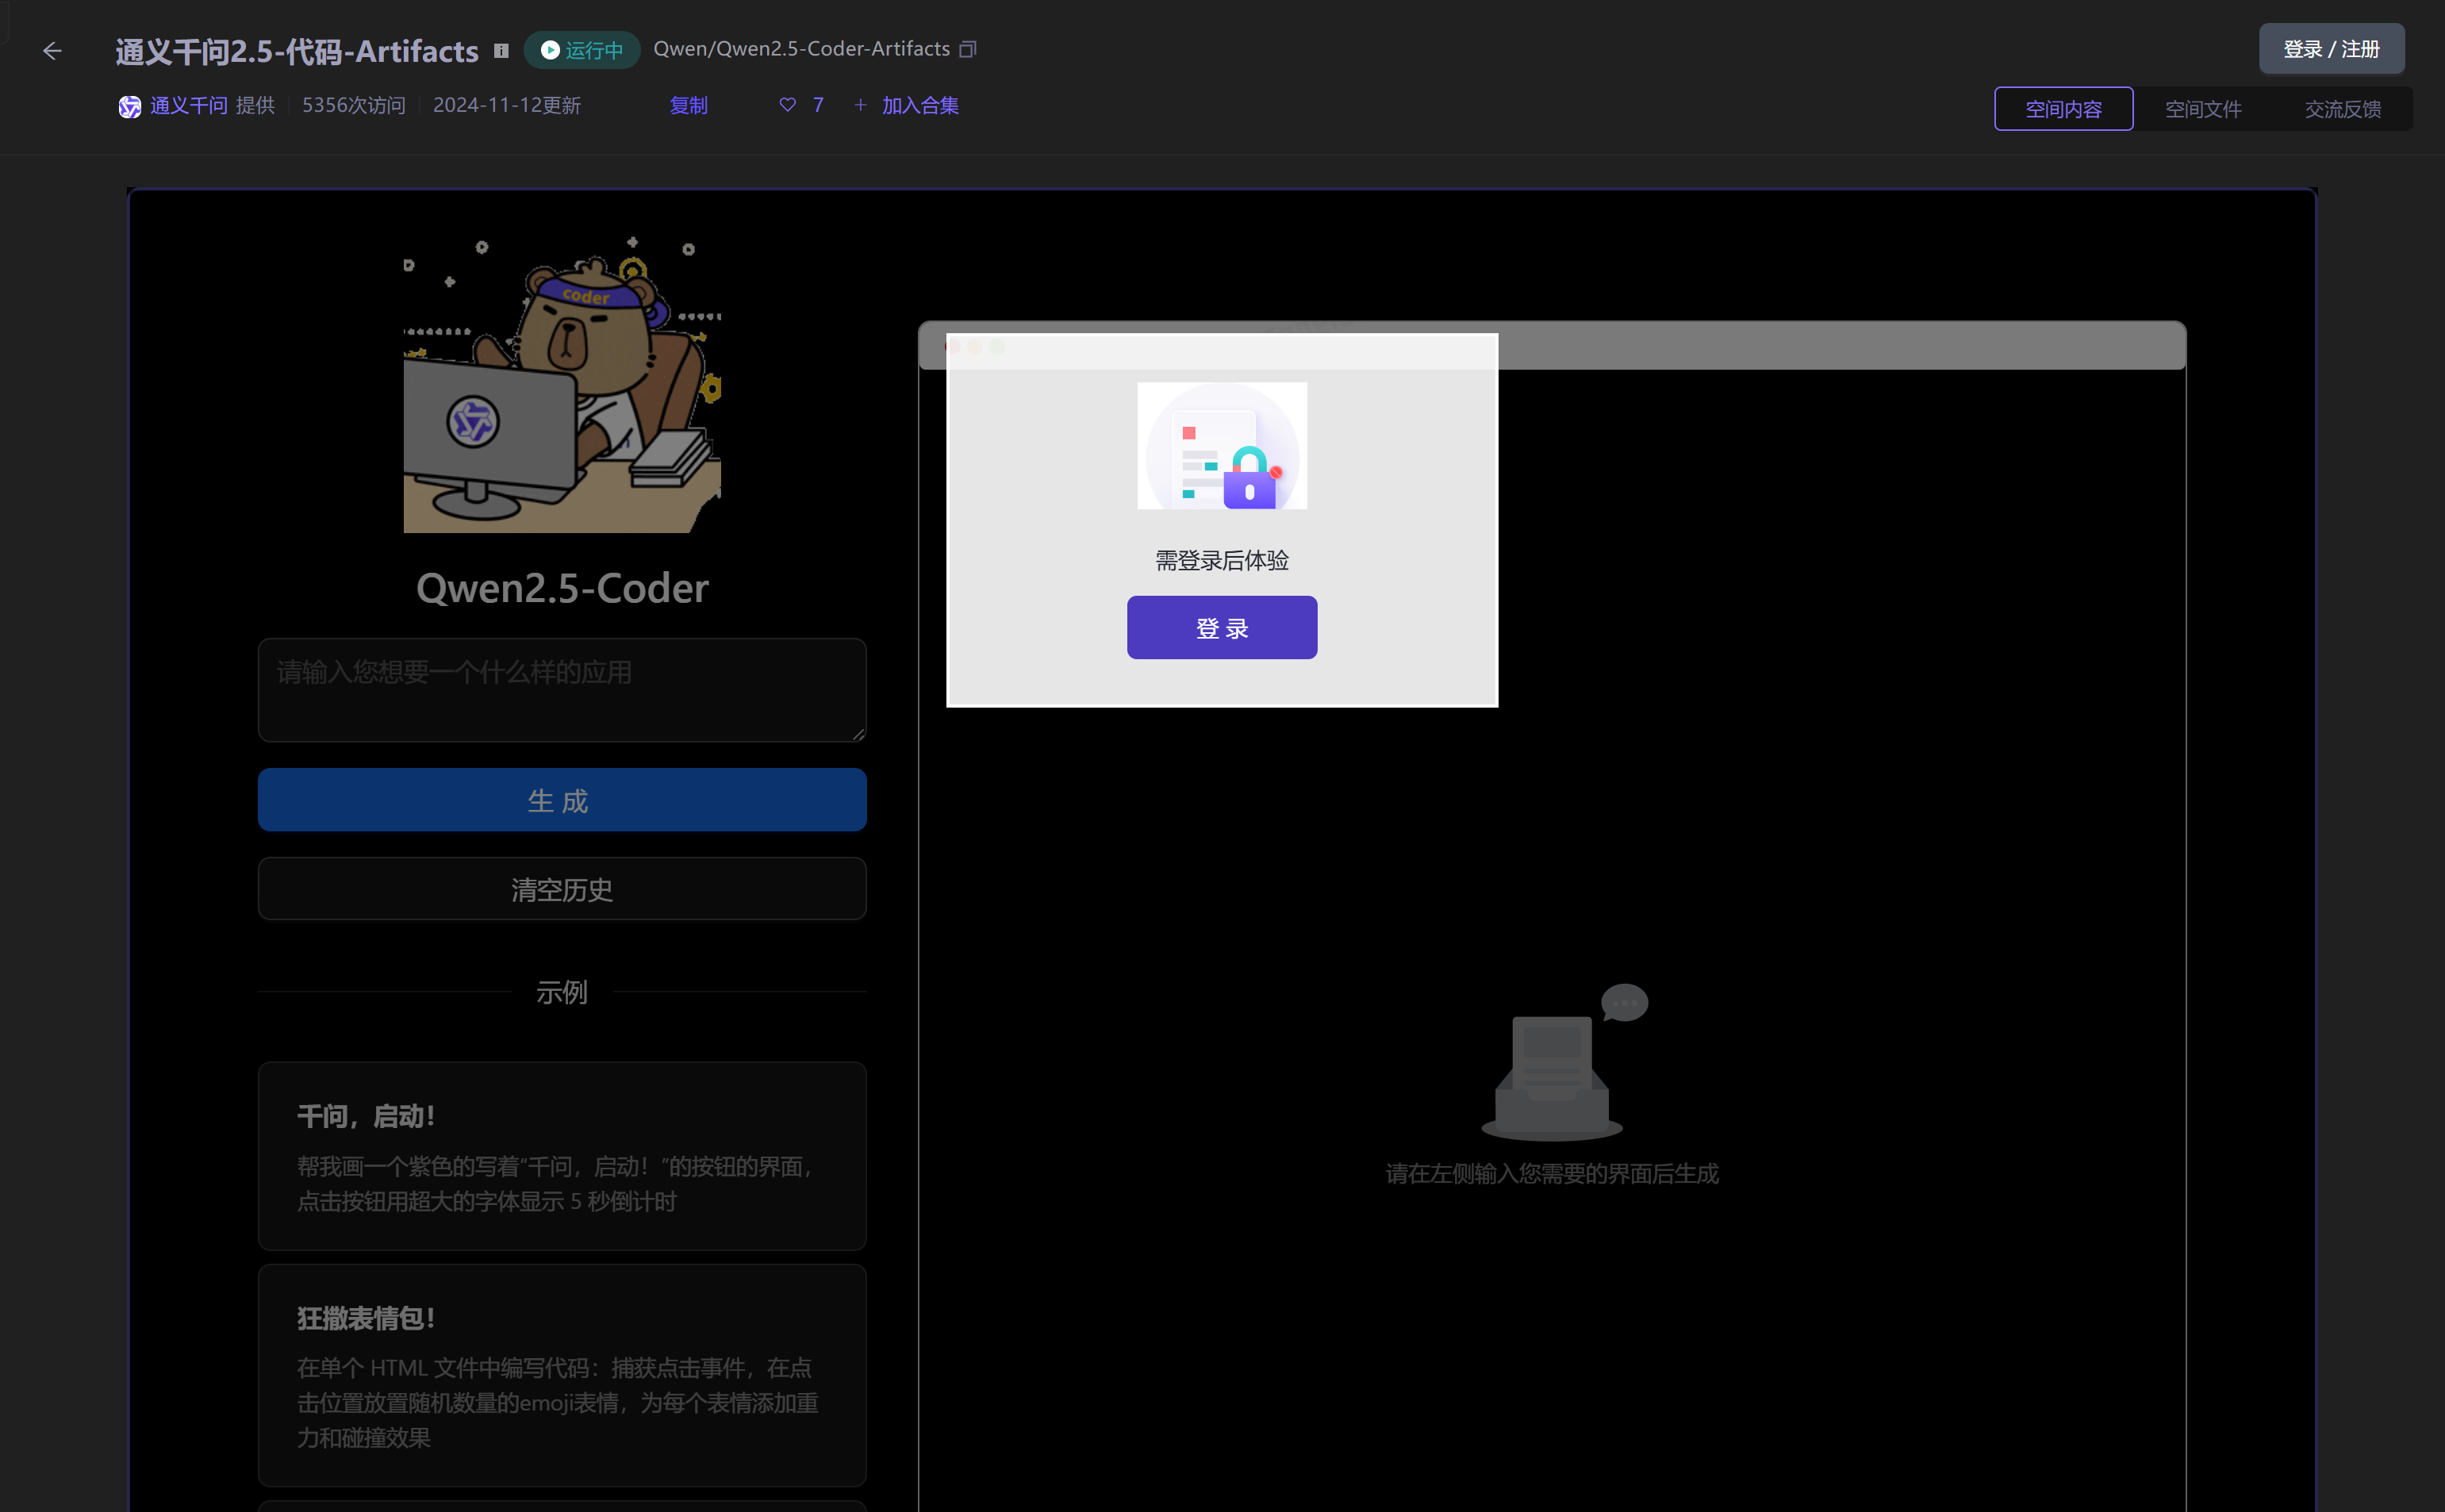
Task: Switch to the 空间内容 tab
Action: tap(2063, 109)
